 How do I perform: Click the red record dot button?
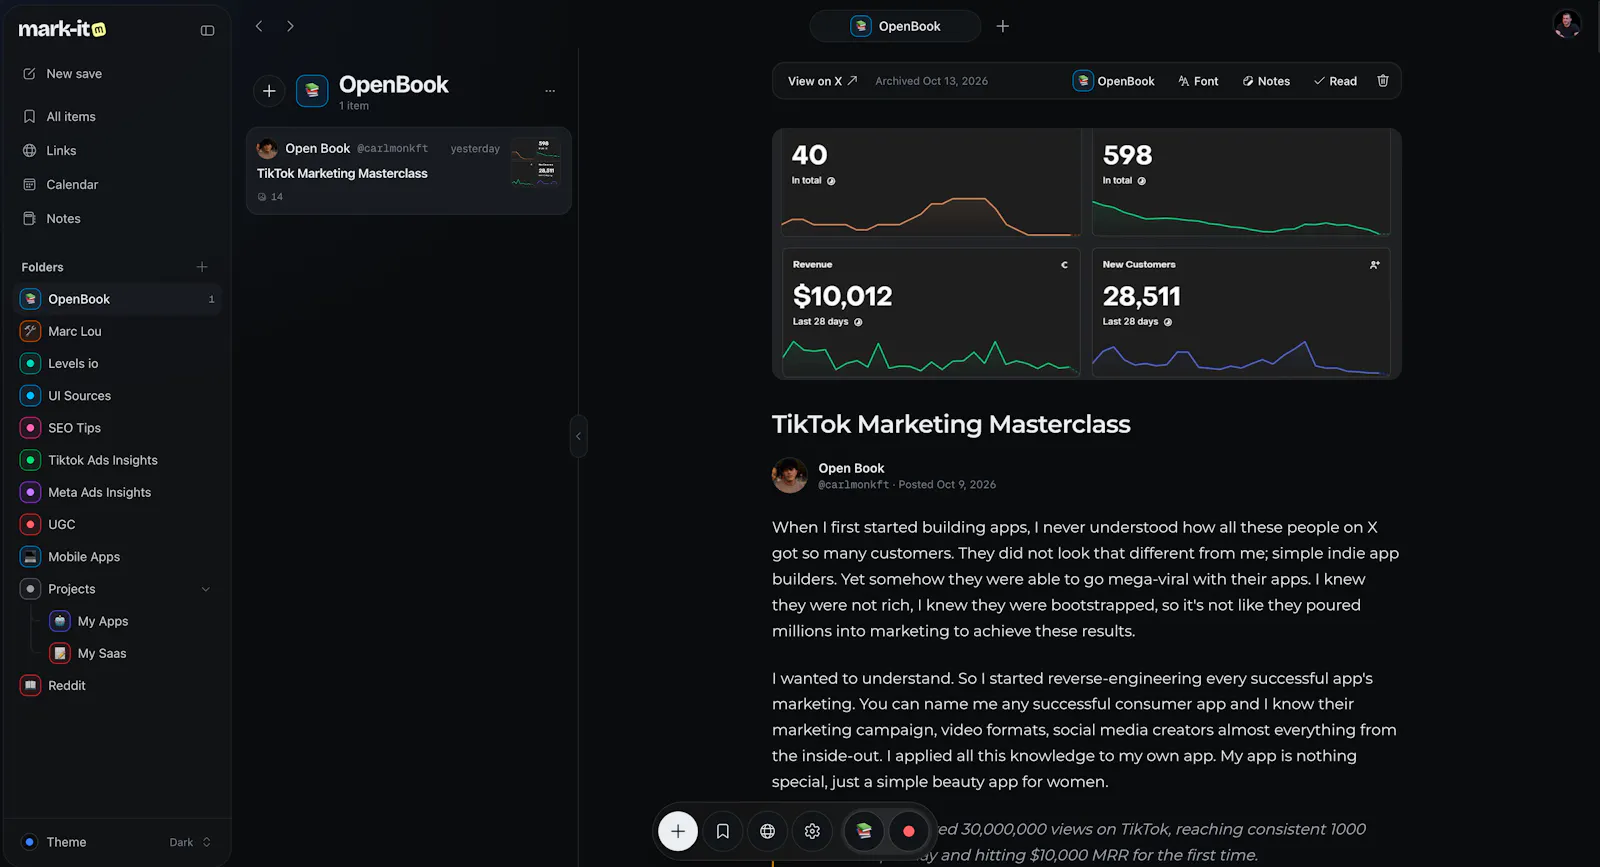point(909,831)
